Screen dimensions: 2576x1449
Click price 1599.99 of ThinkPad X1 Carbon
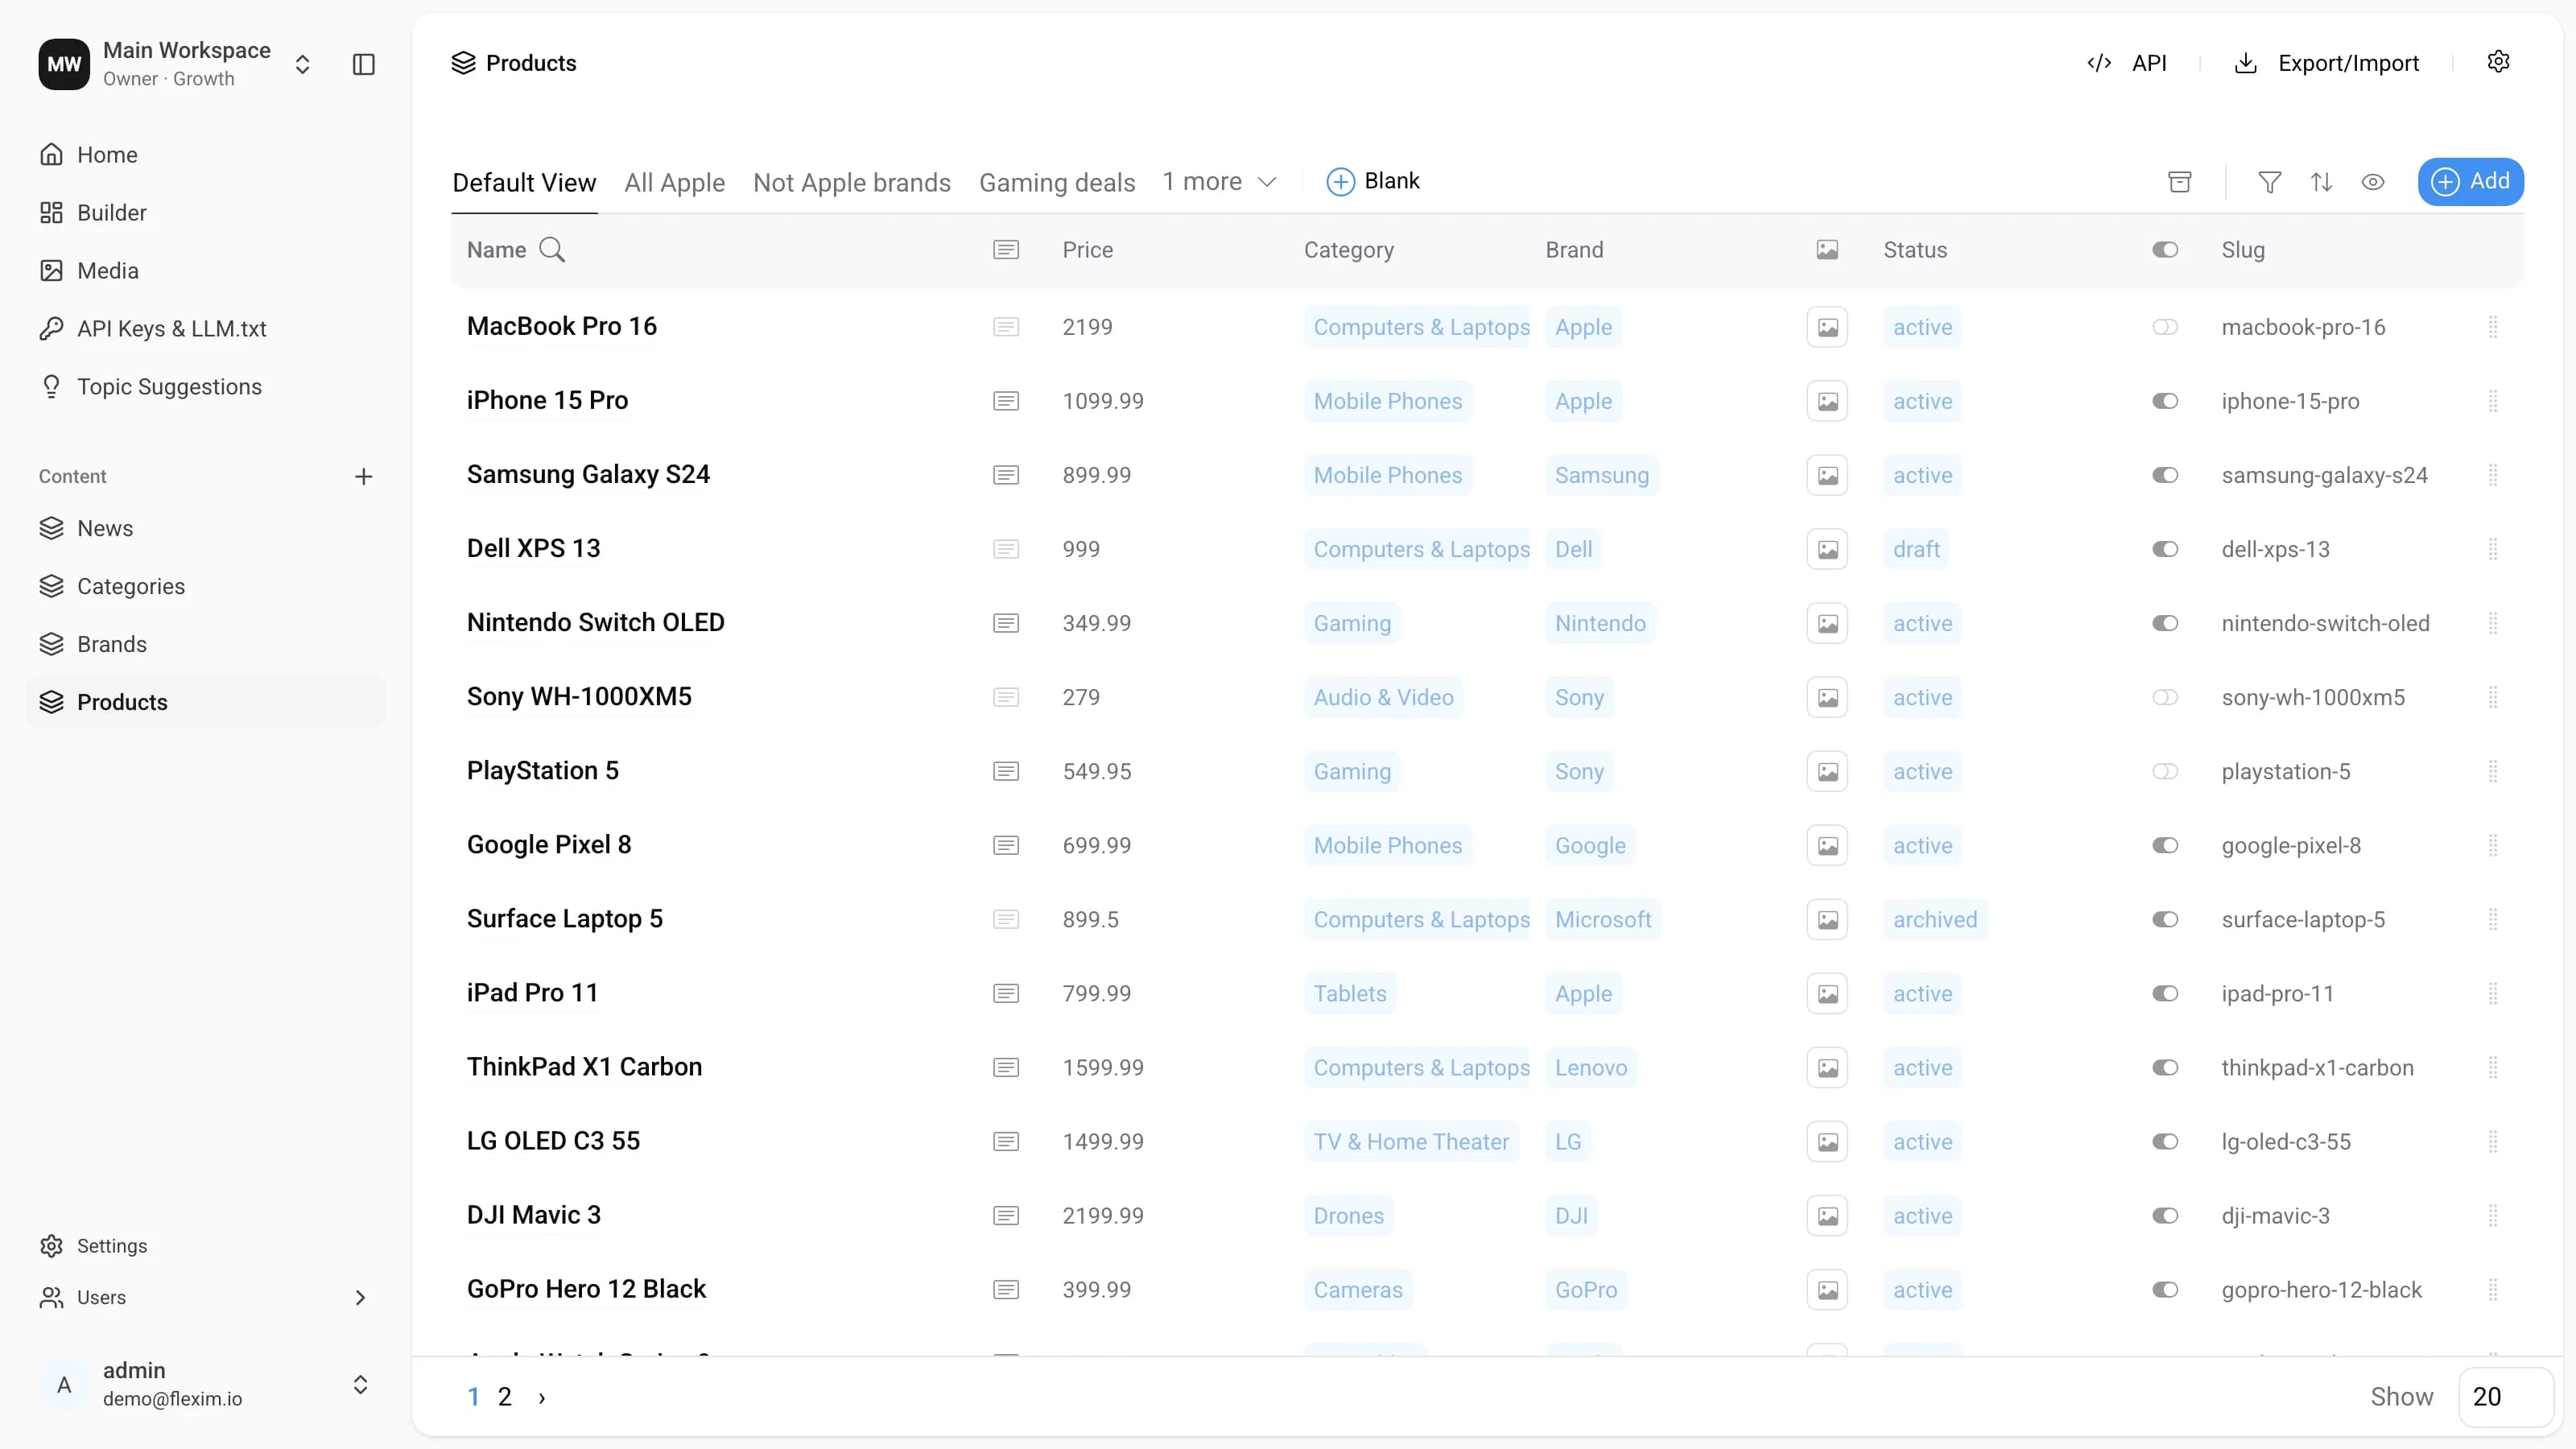[1103, 1067]
